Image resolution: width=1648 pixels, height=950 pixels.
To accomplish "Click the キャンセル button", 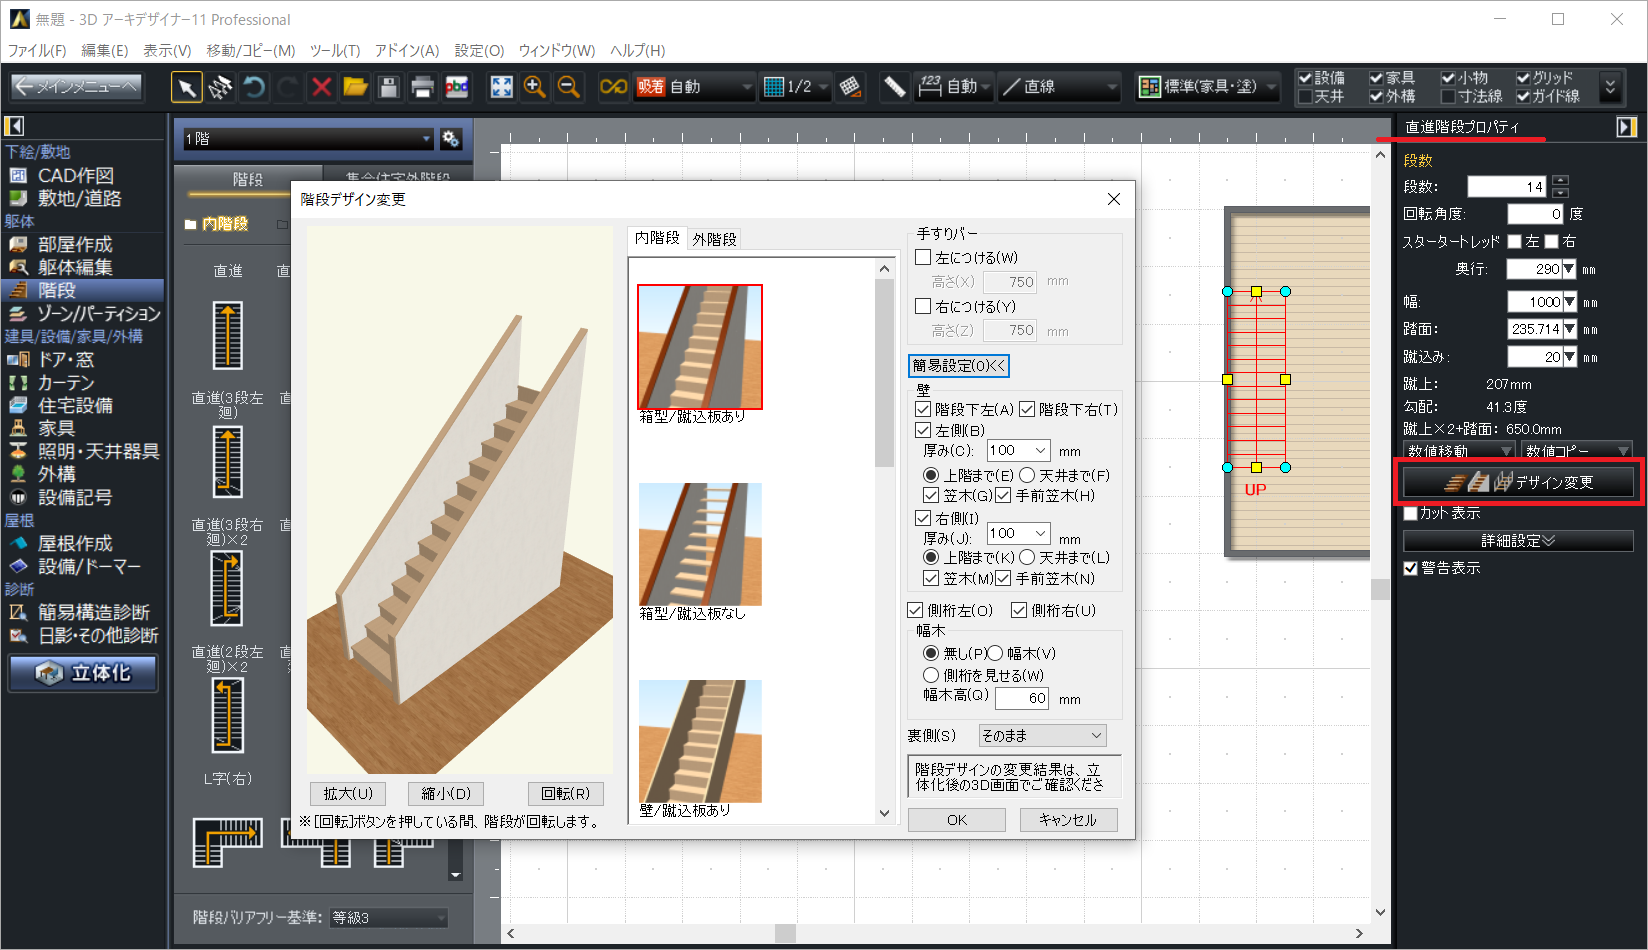I will tap(1067, 820).
